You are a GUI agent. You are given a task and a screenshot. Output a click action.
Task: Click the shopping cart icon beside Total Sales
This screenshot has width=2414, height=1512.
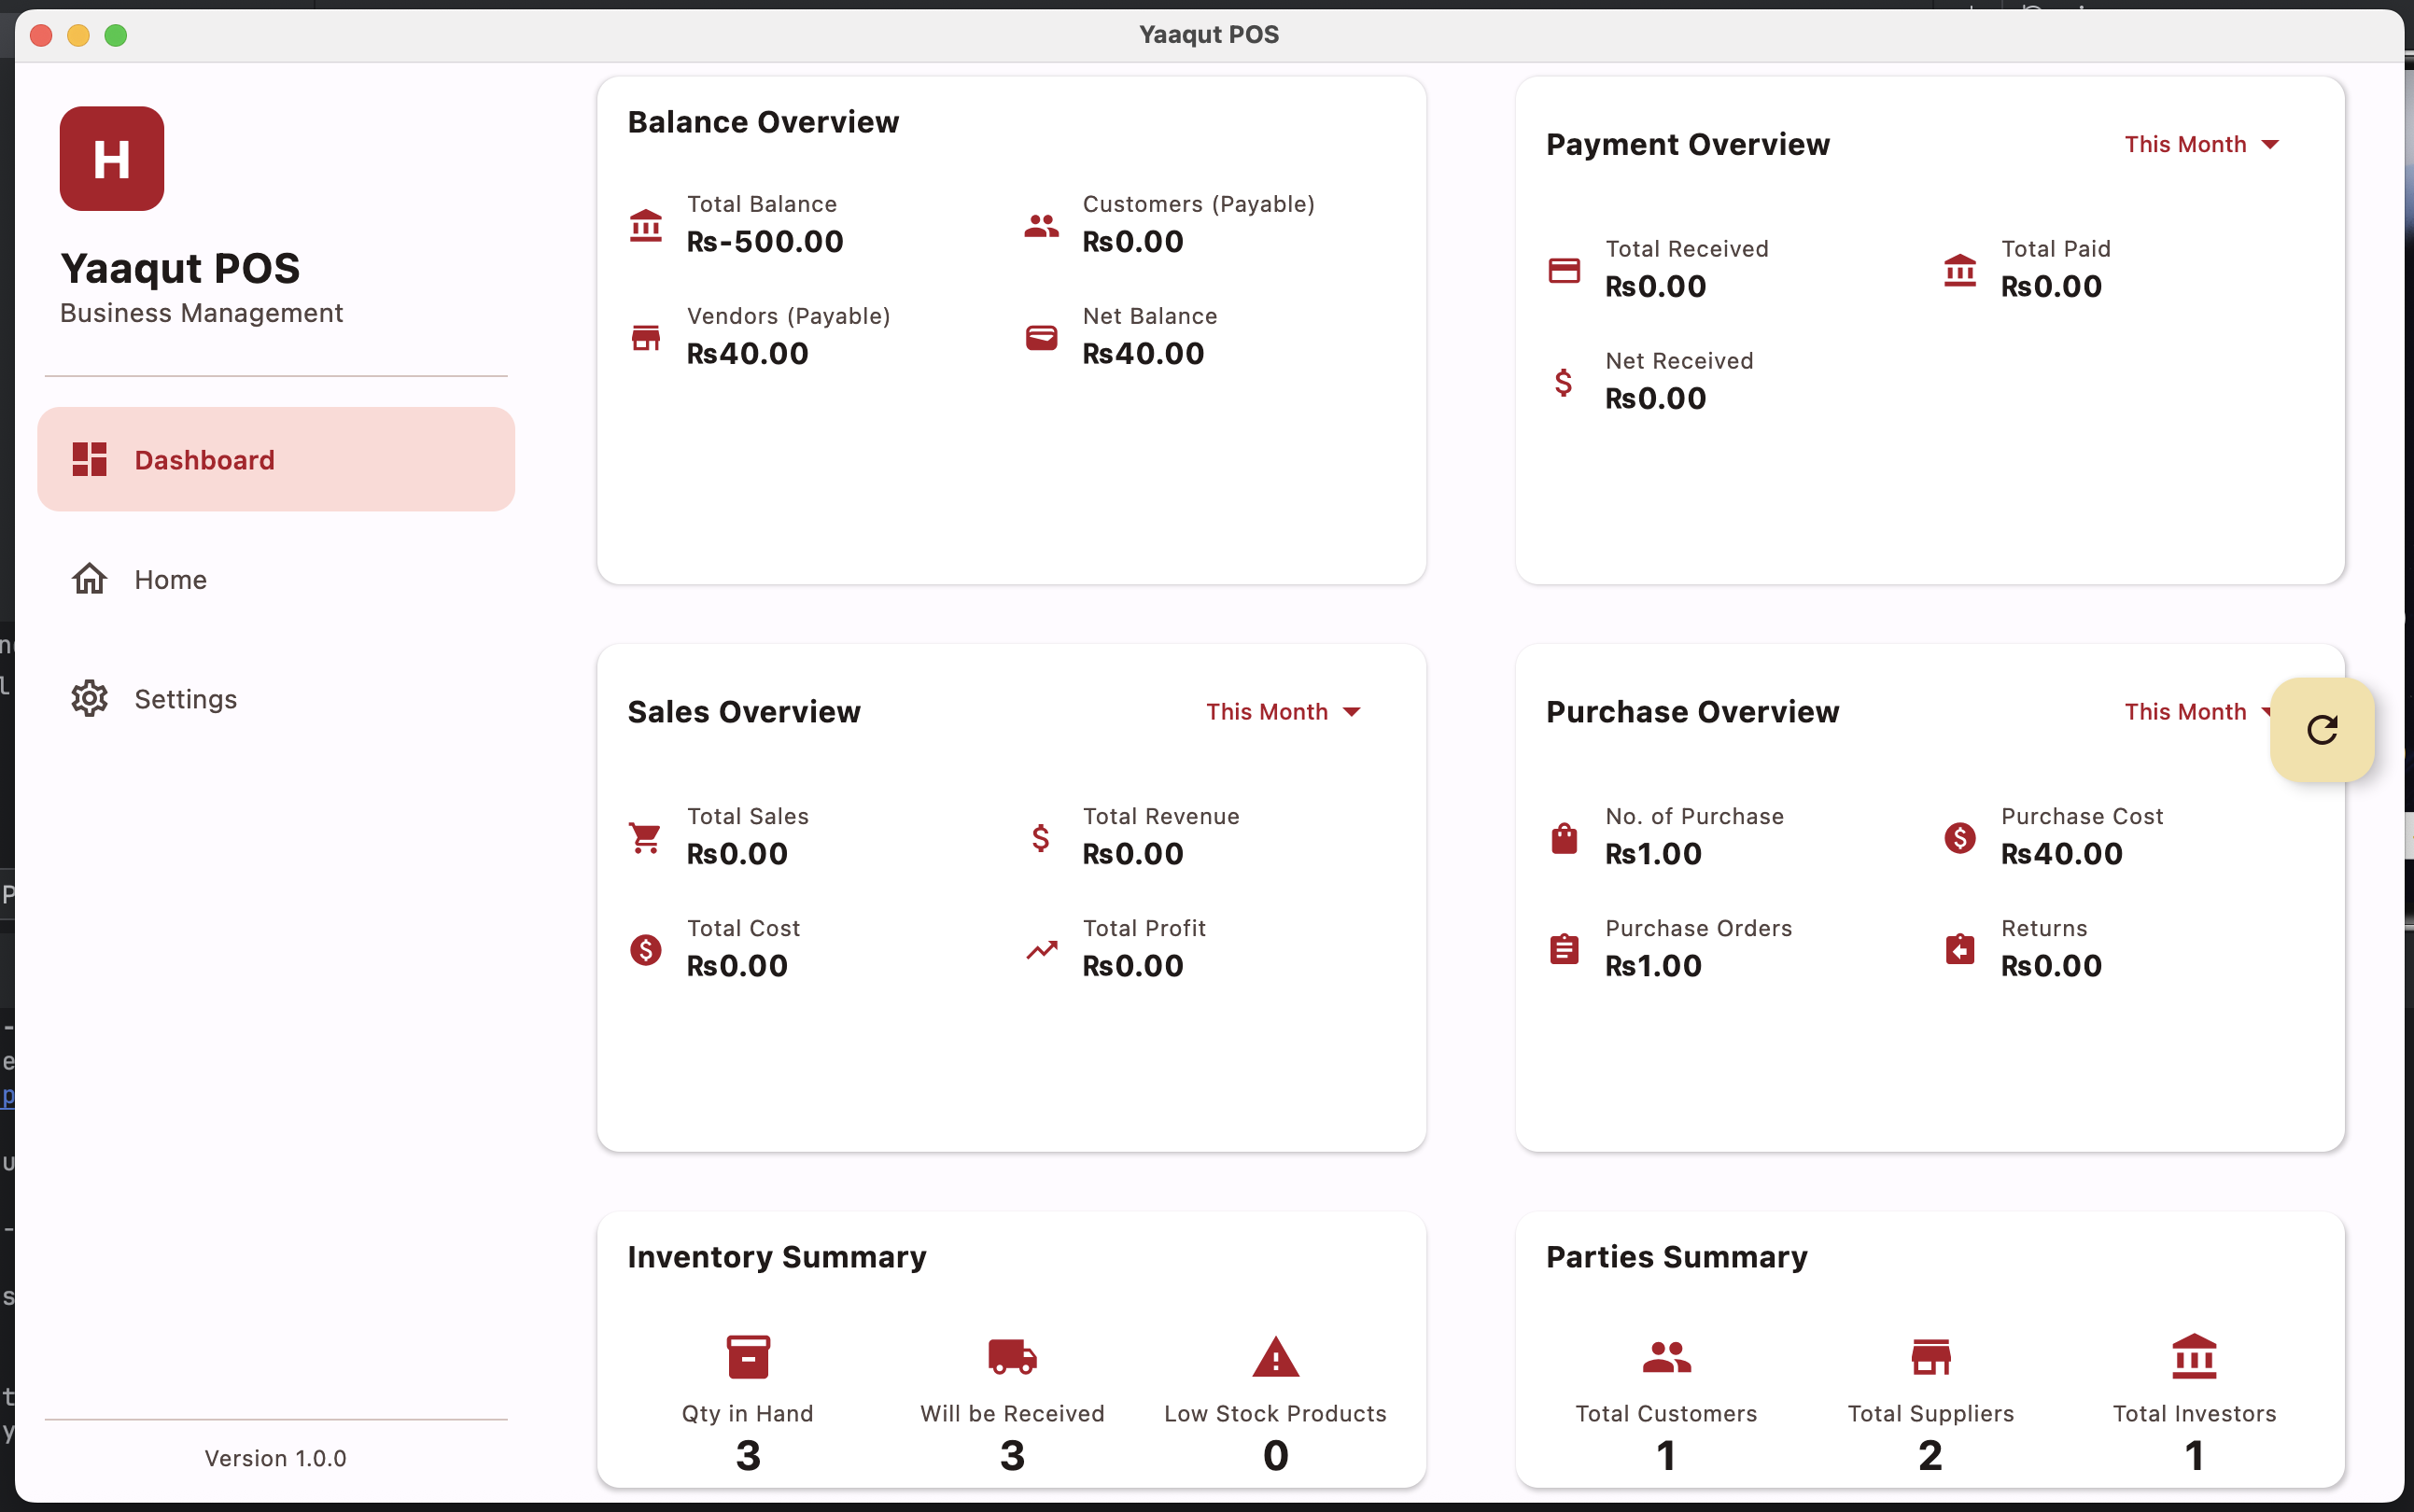pyautogui.click(x=645, y=837)
